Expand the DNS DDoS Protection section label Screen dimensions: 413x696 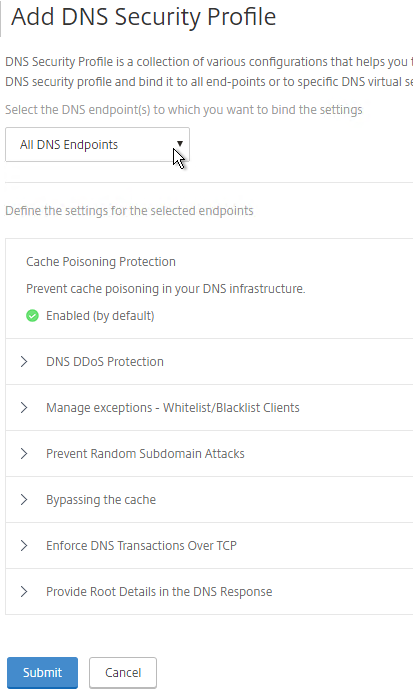[105, 361]
